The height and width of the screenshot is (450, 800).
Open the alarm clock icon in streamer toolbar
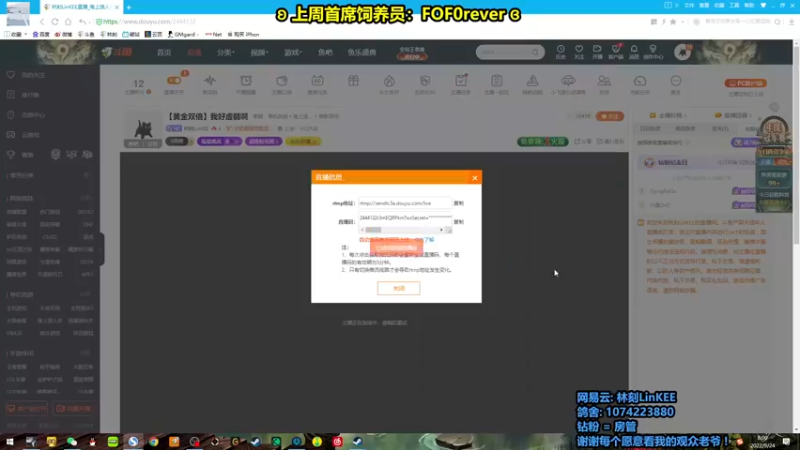[x=246, y=81]
